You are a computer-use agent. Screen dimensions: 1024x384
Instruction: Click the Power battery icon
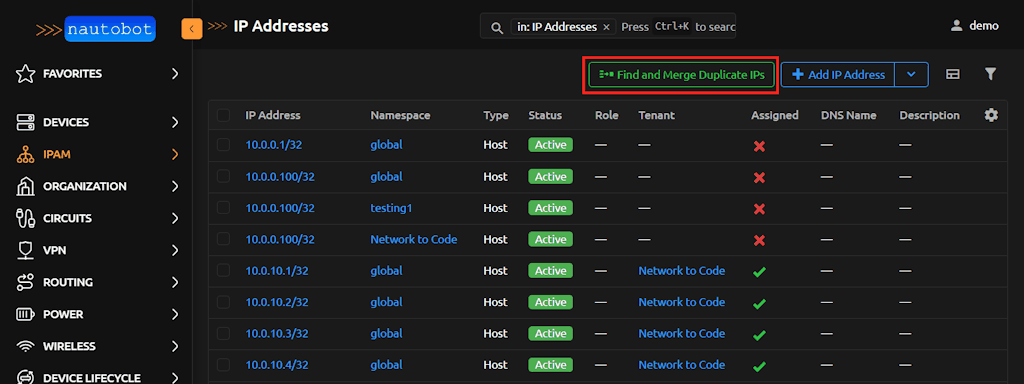(x=25, y=314)
